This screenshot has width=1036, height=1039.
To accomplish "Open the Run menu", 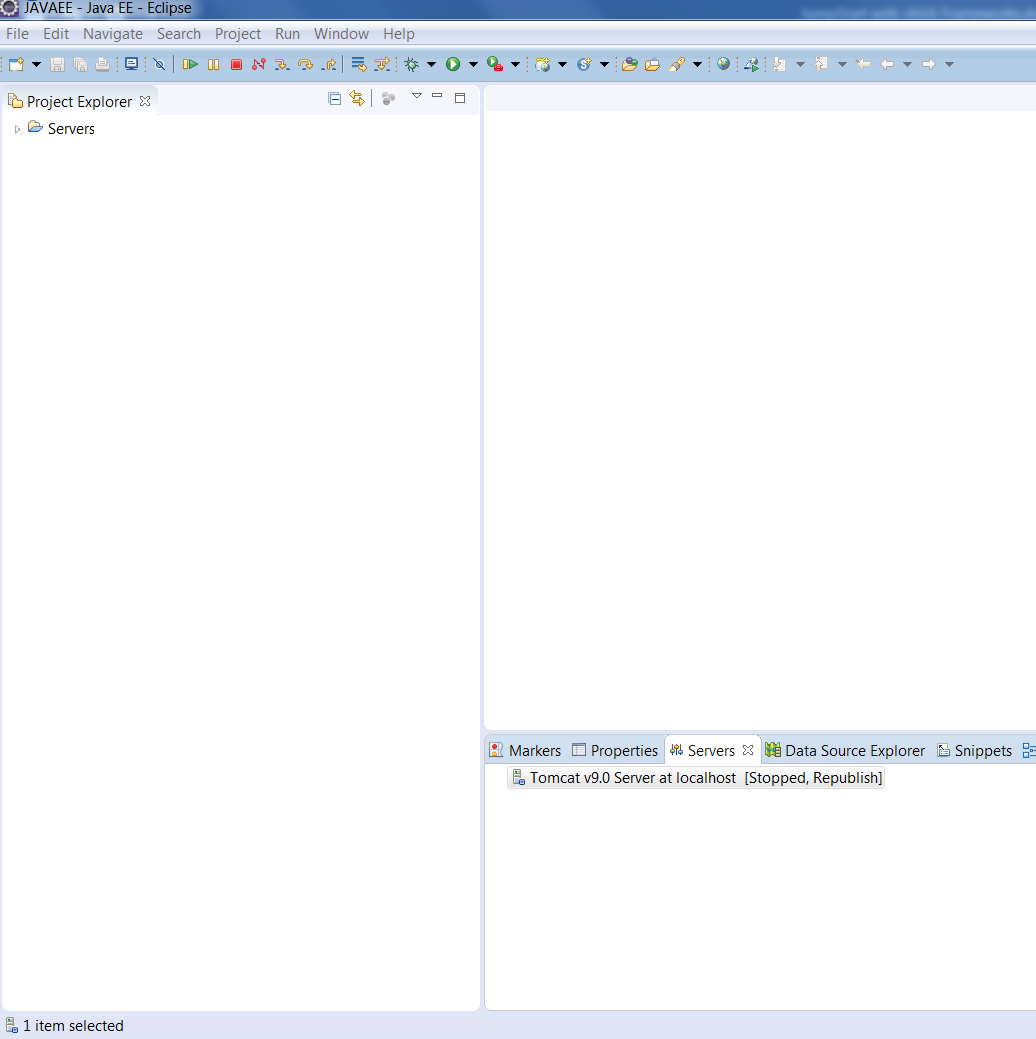I will point(287,34).
